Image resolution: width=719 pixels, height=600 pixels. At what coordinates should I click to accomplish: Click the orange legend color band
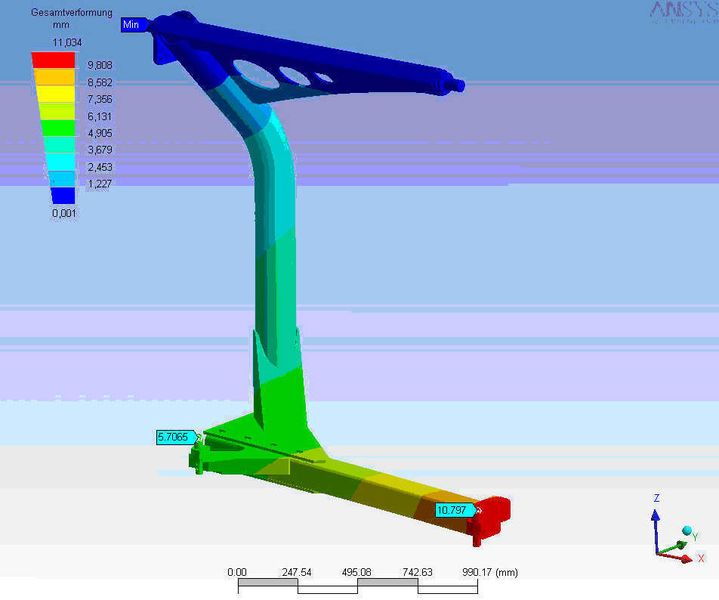tap(55, 77)
